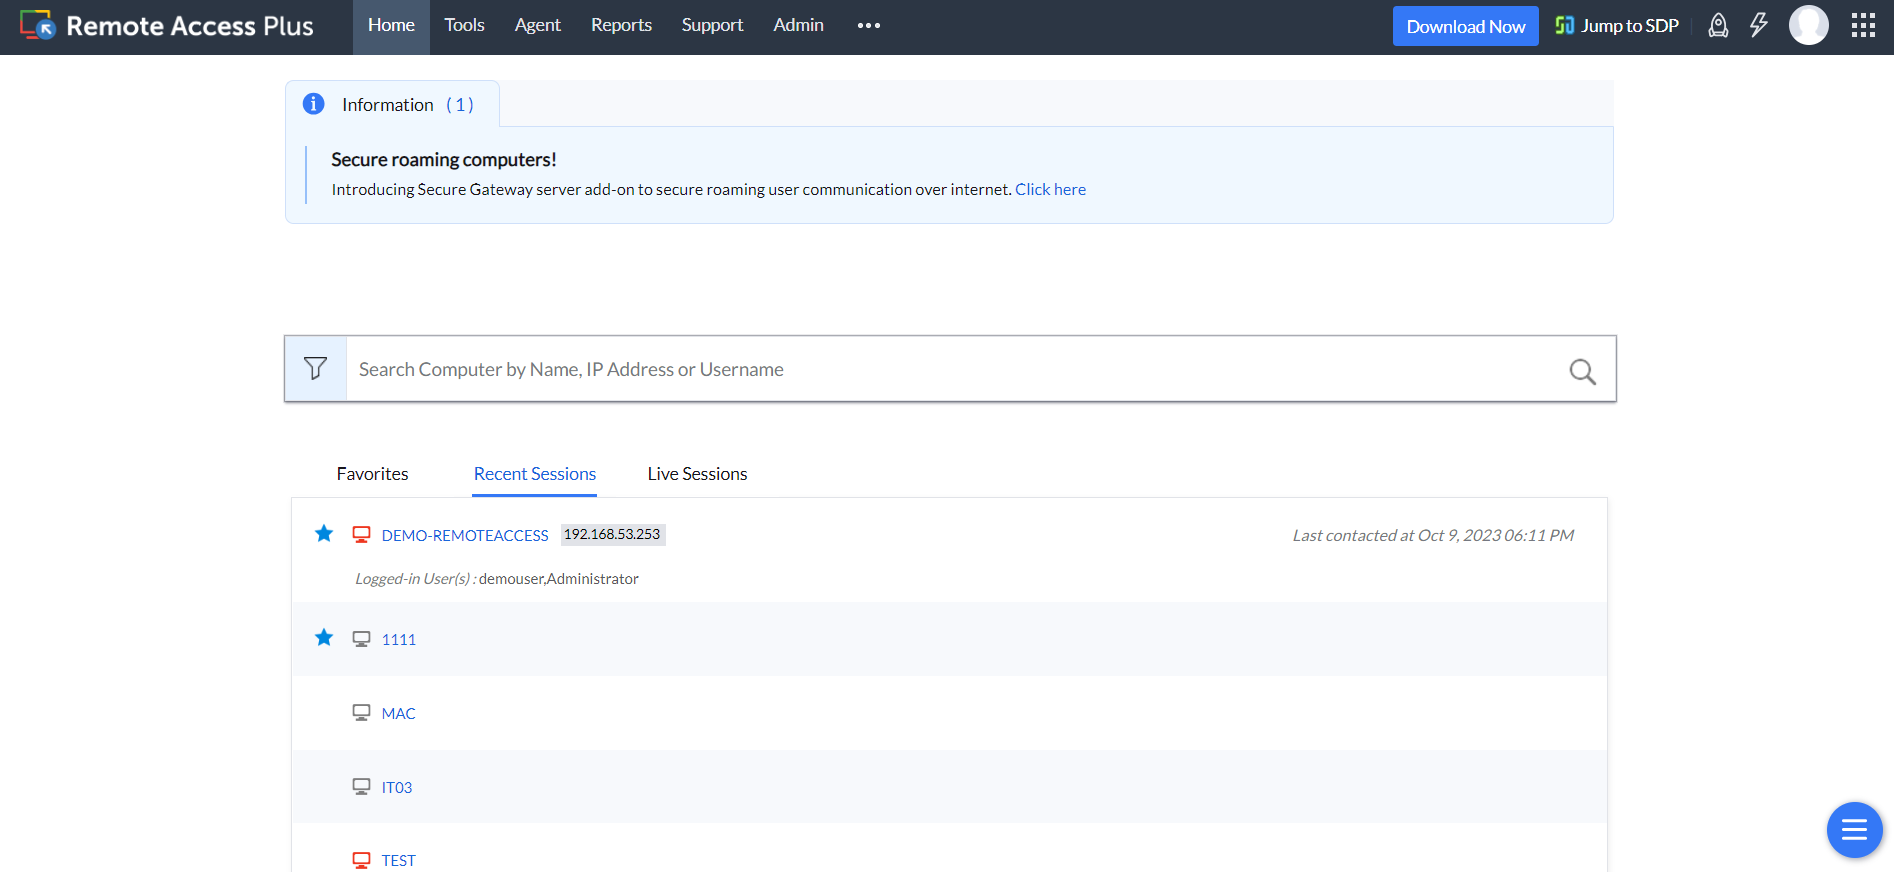Screen dimensions: 1894x872
Task: Click the Download Now button
Action: point(1466,26)
